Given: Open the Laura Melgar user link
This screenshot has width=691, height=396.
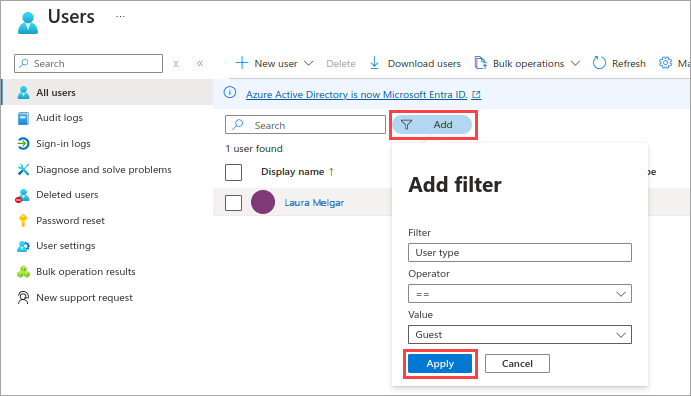Looking at the screenshot, I should 314,203.
